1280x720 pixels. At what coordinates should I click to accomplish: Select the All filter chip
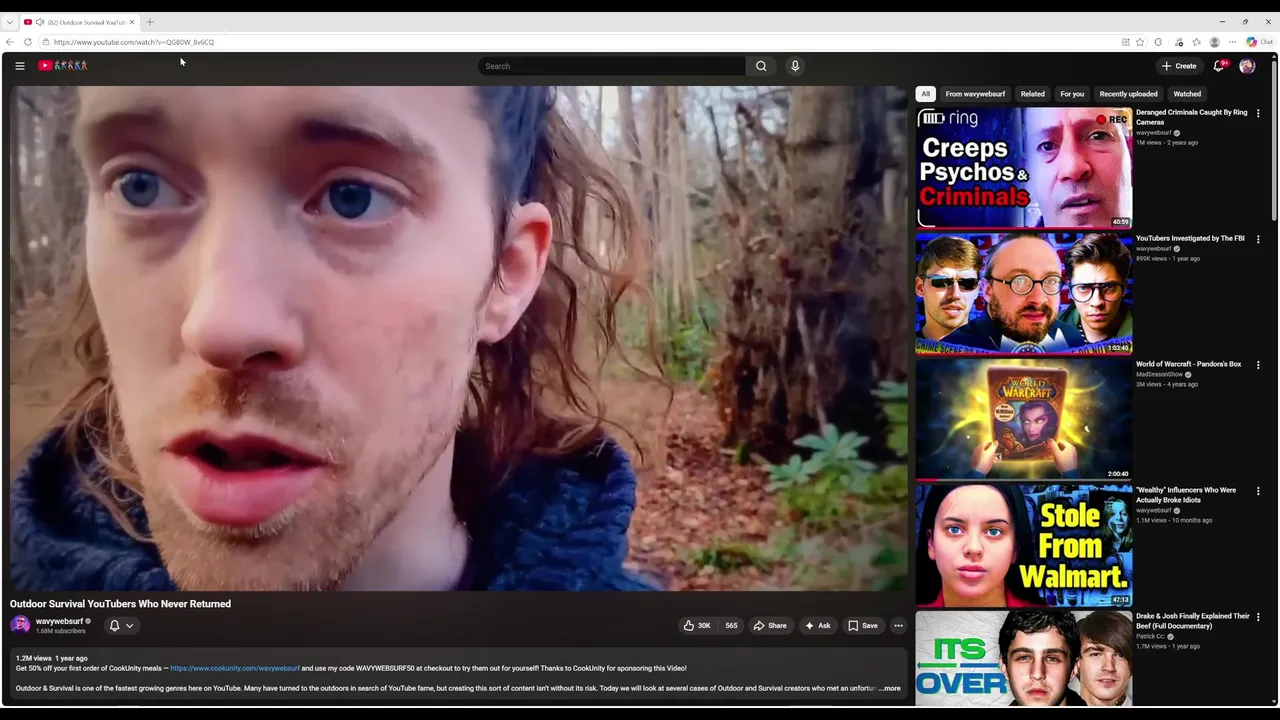[x=926, y=94]
